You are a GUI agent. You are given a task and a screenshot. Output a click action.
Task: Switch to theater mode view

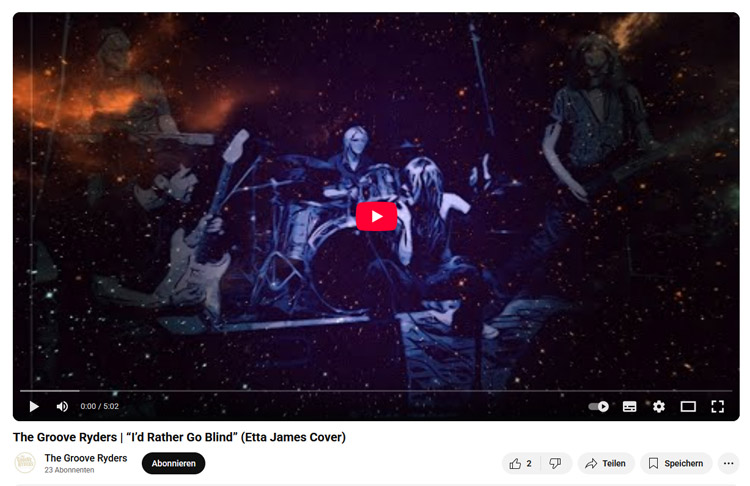[688, 407]
